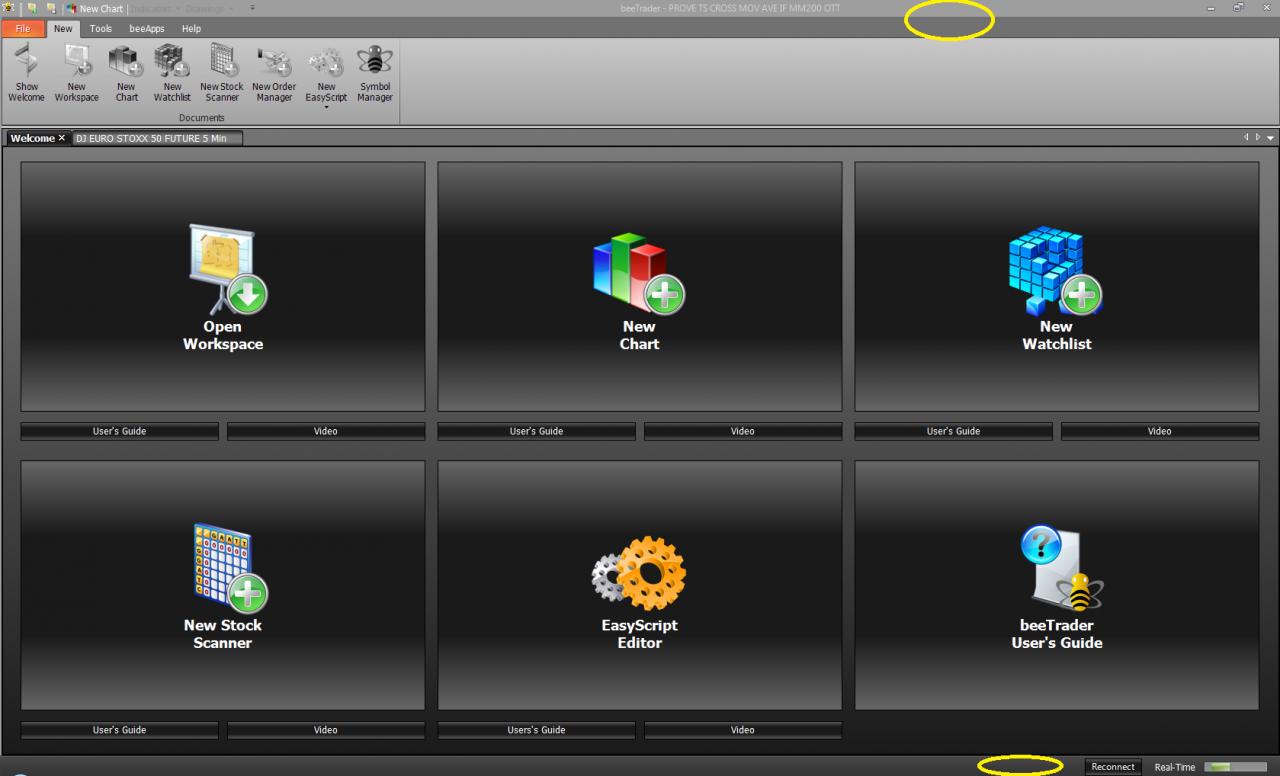
Task: Click the New Chart ribbon icon
Action: (x=126, y=72)
